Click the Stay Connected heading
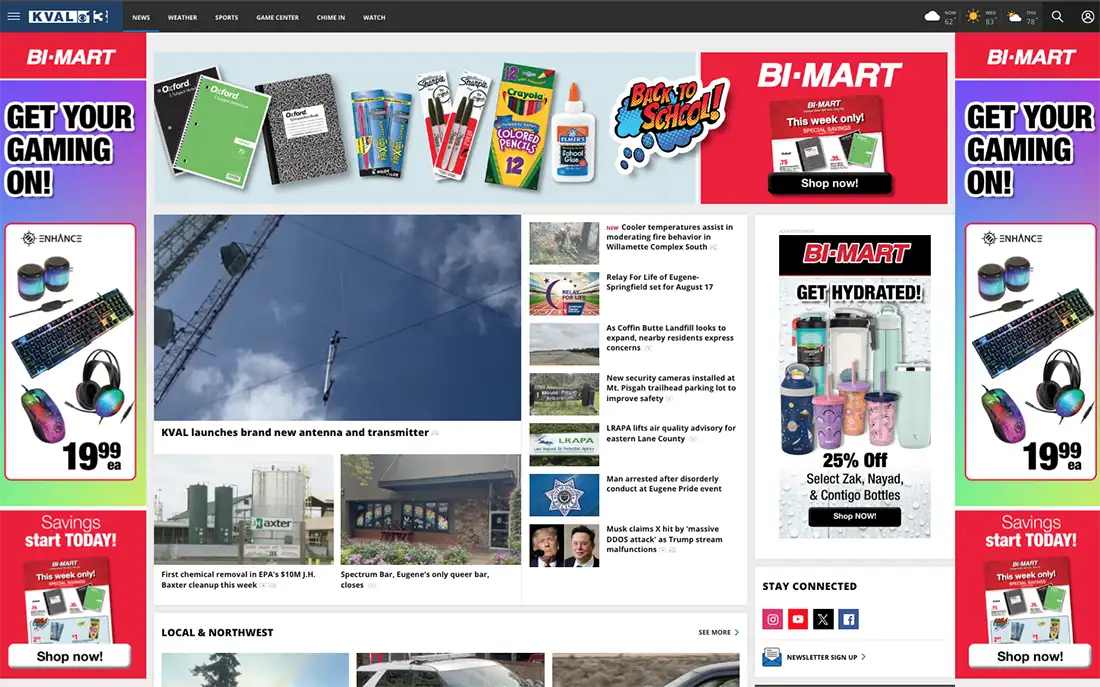This screenshot has width=1100, height=687. (810, 586)
